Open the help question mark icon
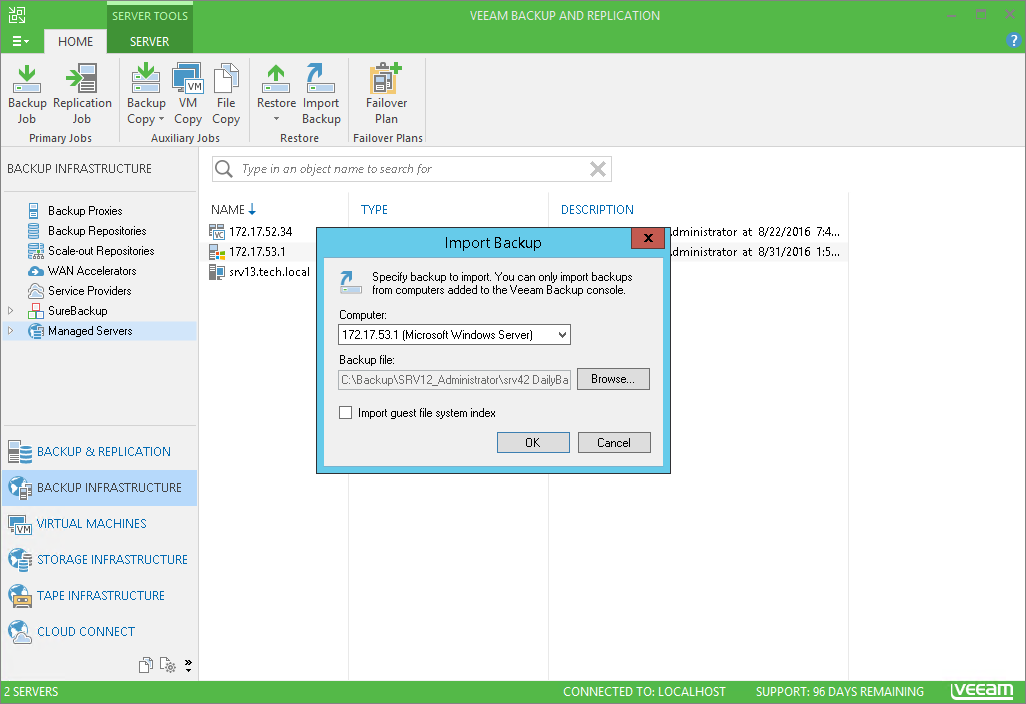1026x704 pixels. pos(1013,41)
